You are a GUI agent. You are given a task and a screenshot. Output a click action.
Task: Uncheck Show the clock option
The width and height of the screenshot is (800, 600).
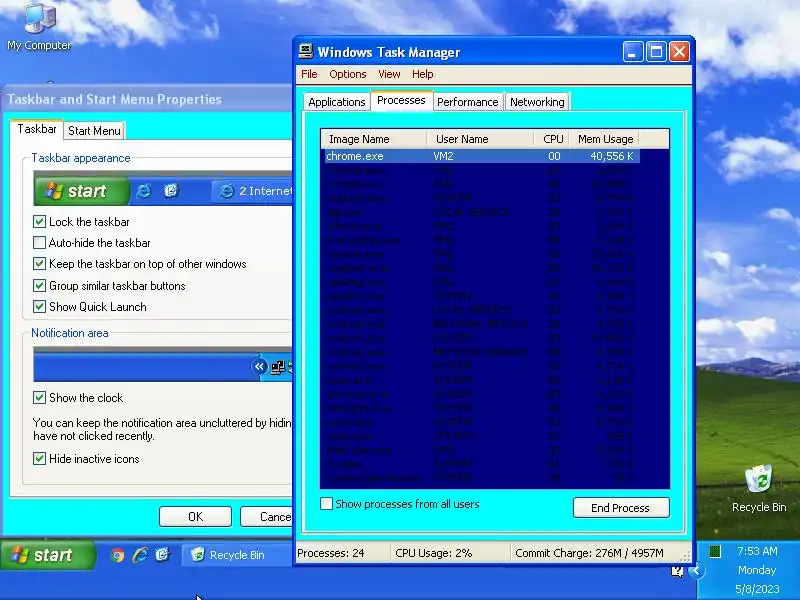coord(39,397)
